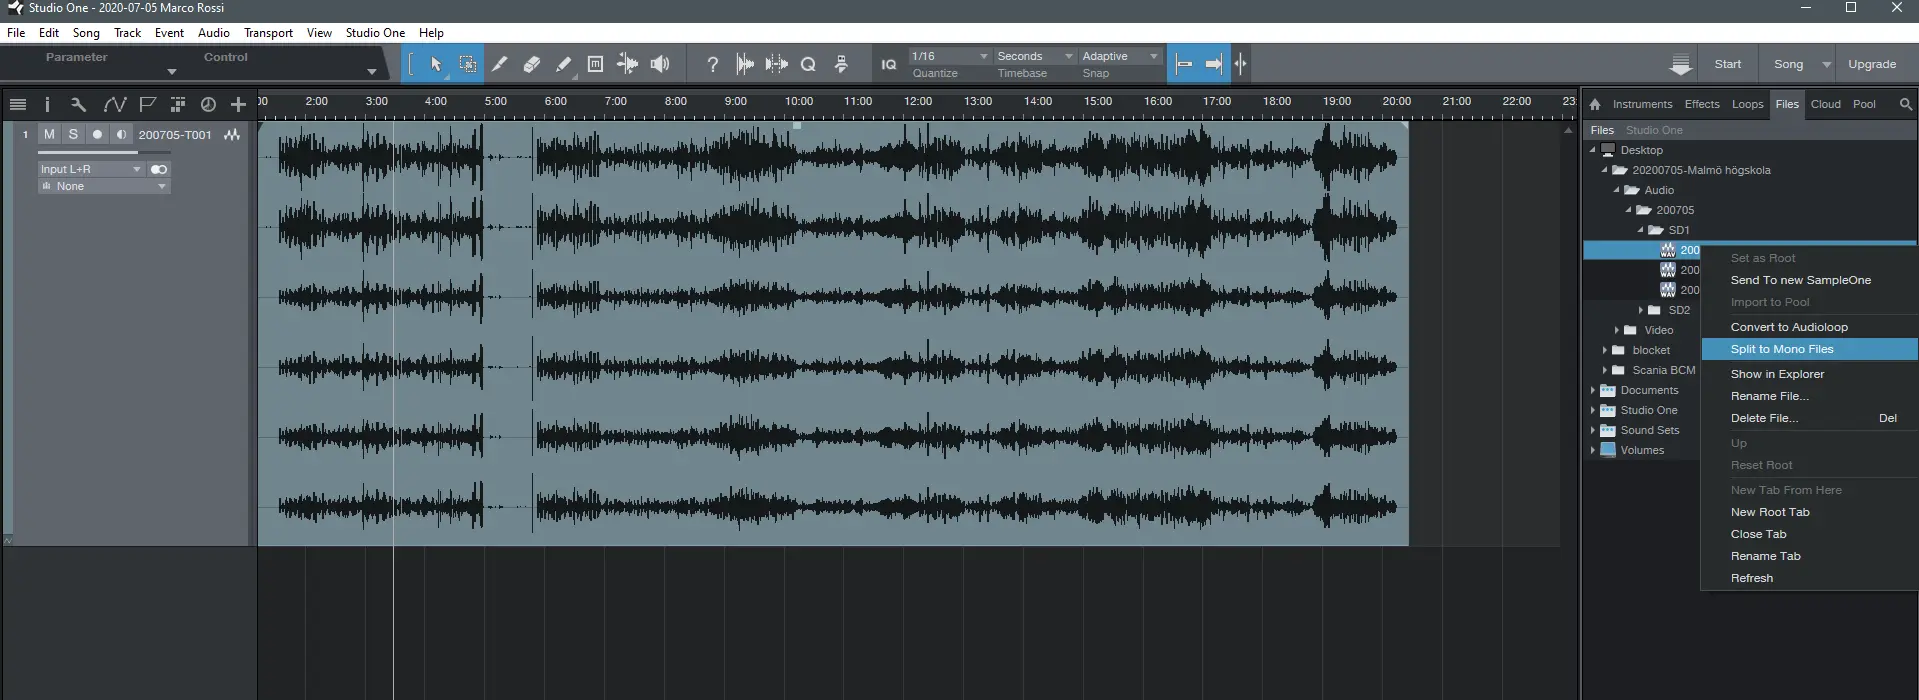Screen dimensions: 1919x700
Task: Open browser search magnifier icon
Action: click(1905, 104)
